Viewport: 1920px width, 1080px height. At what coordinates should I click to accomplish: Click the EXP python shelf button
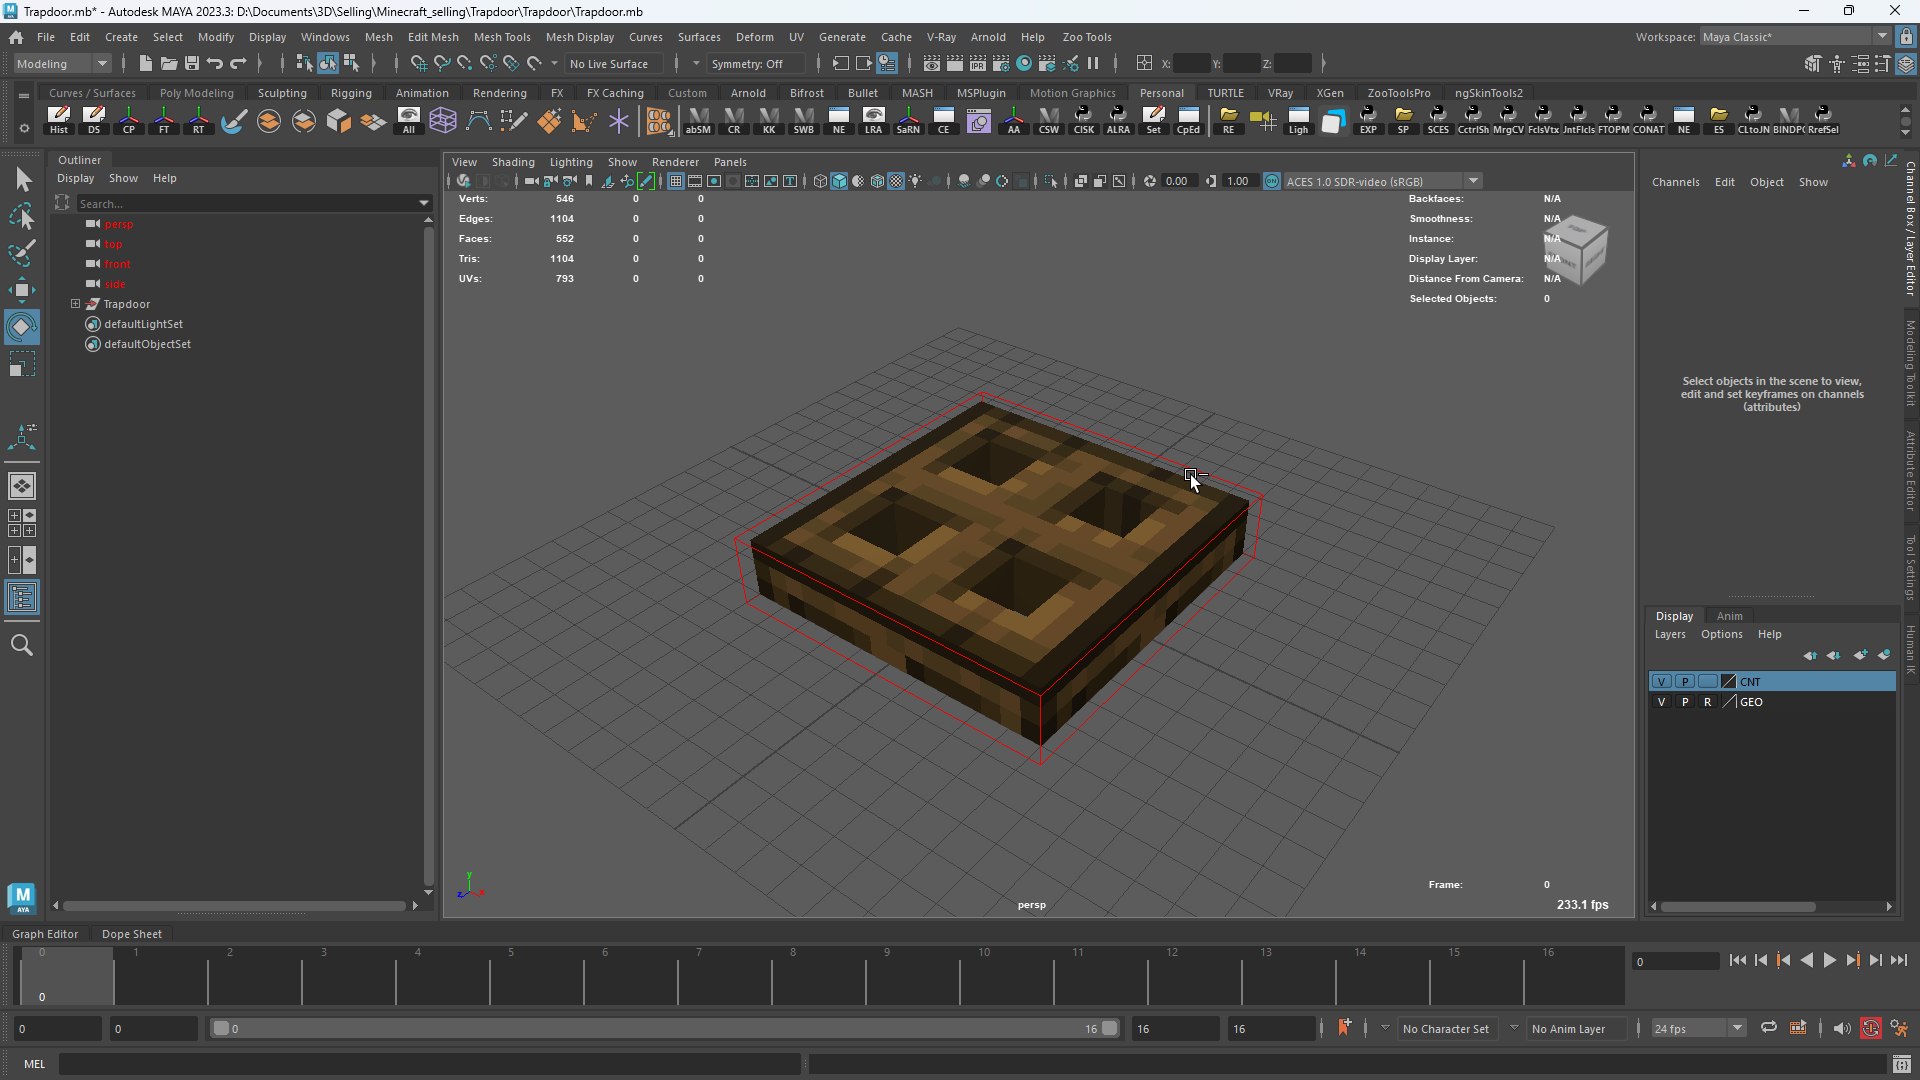tap(1368, 120)
